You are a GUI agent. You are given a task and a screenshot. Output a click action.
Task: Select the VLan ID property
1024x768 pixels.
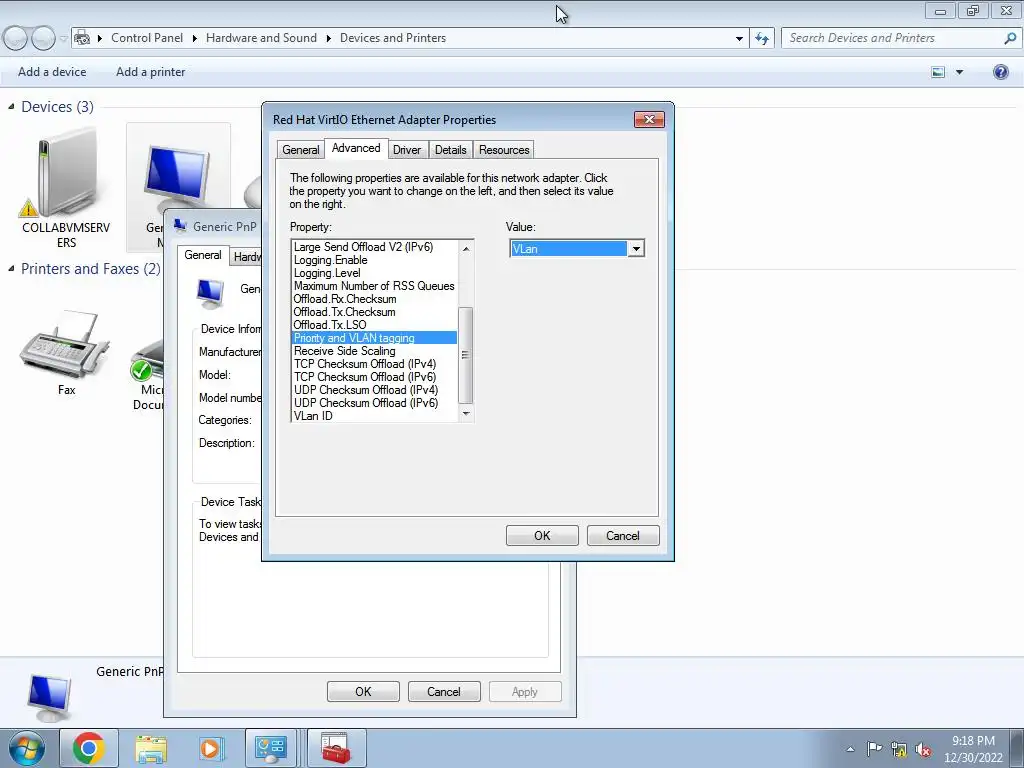pyautogui.click(x=374, y=416)
